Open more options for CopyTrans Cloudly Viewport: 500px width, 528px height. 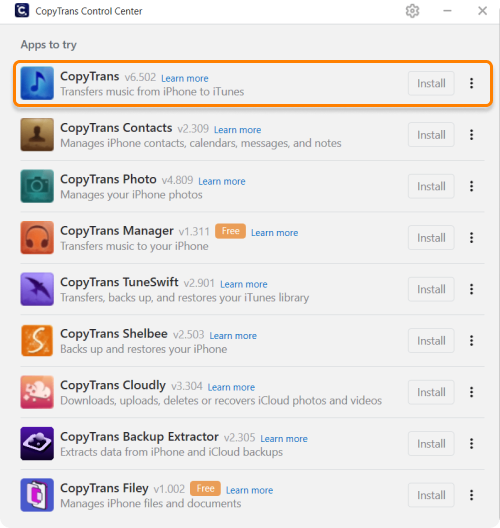click(x=471, y=392)
